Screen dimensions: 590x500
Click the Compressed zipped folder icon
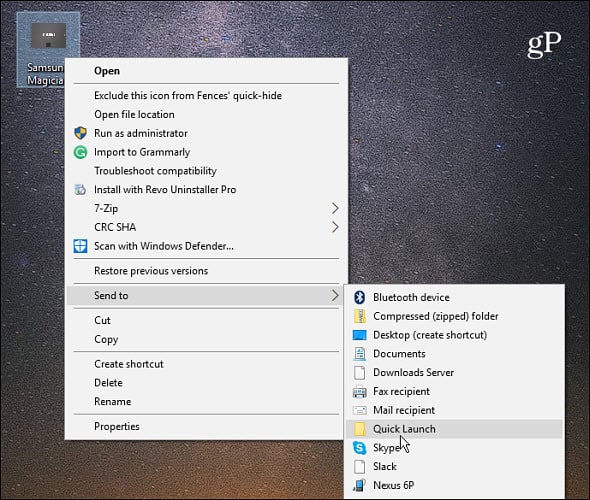[x=360, y=316]
